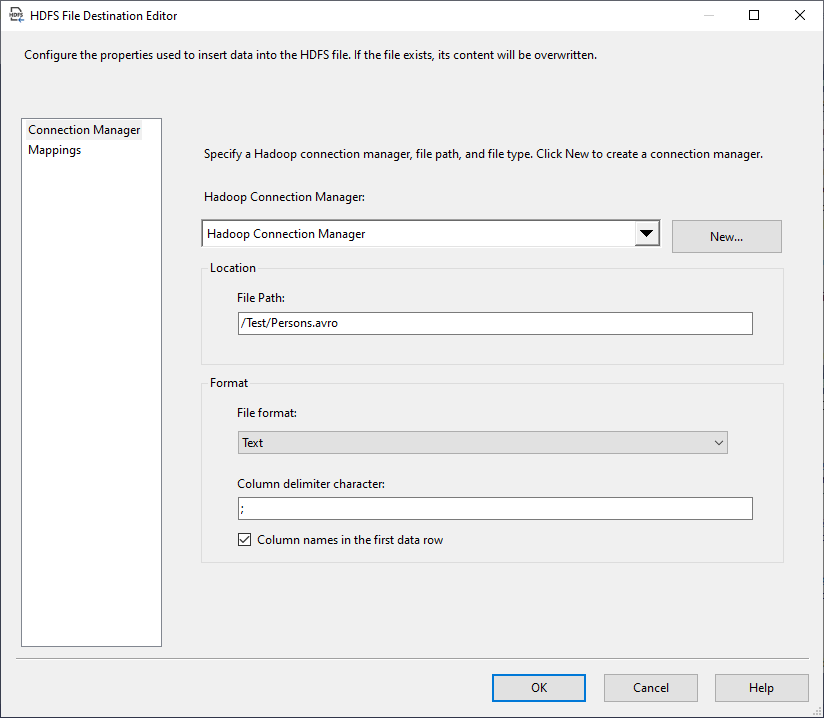Confirm settings with the OK button
The height and width of the screenshot is (718, 824).
(538, 687)
